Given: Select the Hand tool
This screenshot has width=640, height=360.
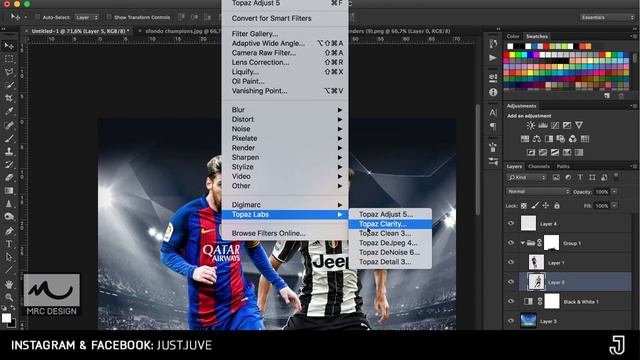Looking at the screenshot, I should [9, 284].
